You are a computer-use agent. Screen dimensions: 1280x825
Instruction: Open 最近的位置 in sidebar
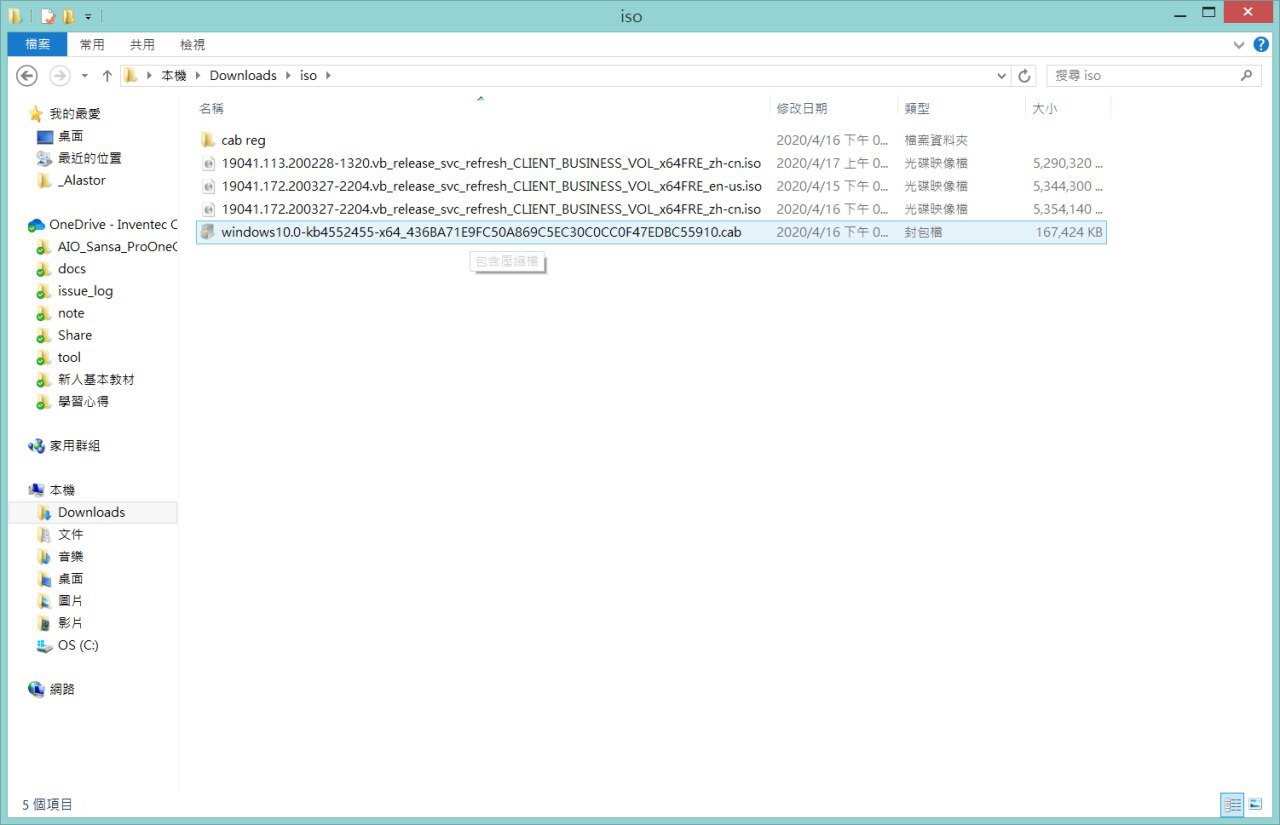[x=89, y=158]
